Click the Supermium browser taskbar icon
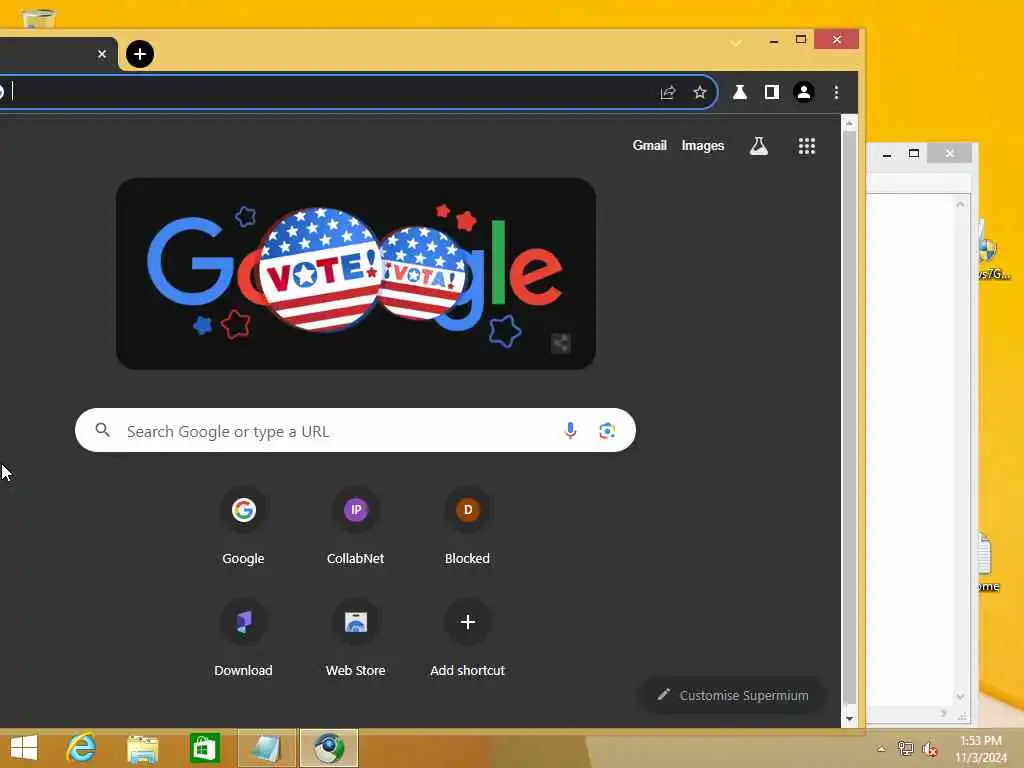Screen dimensions: 1024x768 coord(328,748)
